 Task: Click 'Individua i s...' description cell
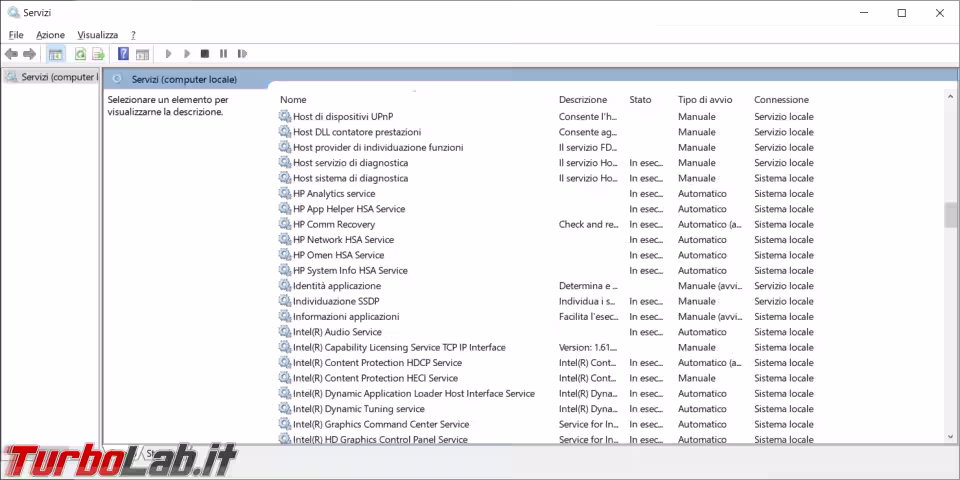coord(588,301)
